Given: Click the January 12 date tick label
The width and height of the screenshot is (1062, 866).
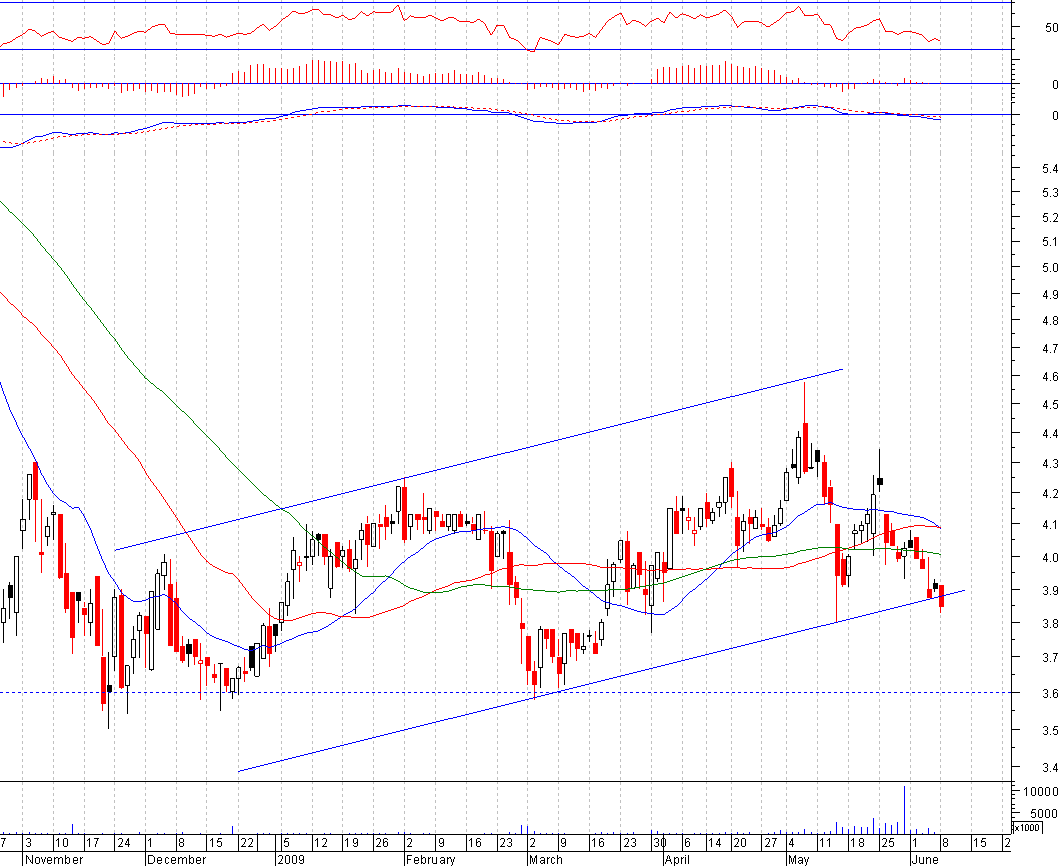Looking at the screenshot, I should (320, 843).
